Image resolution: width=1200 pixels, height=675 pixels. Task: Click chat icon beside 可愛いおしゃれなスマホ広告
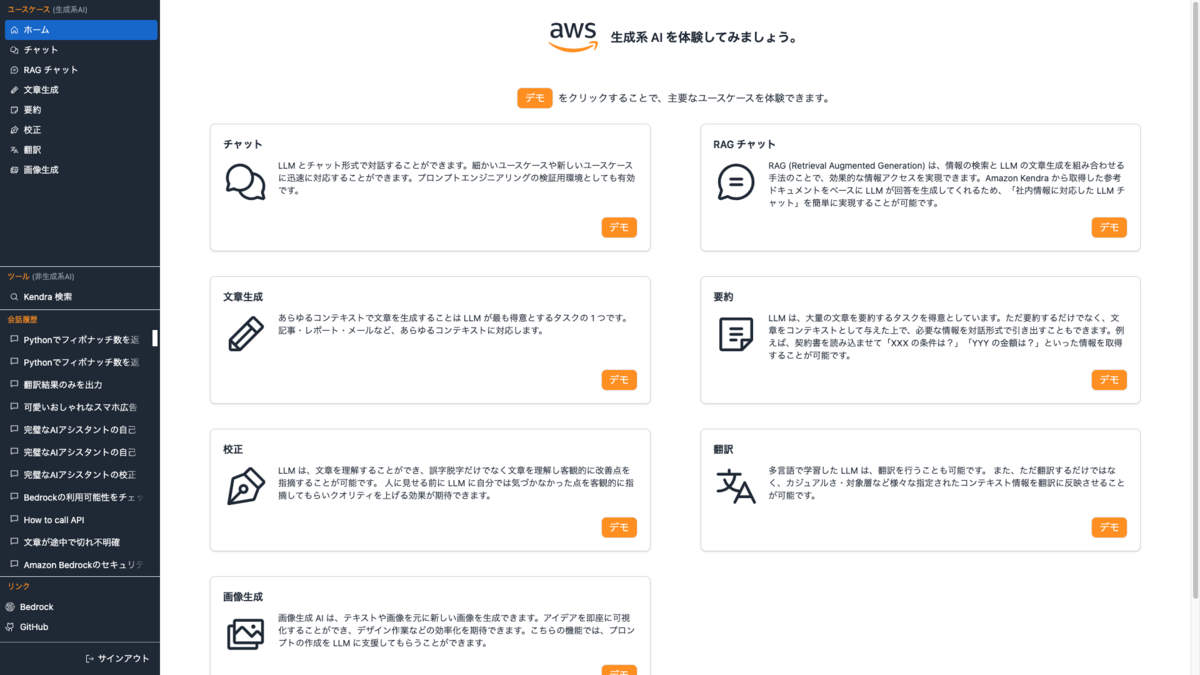(14, 407)
